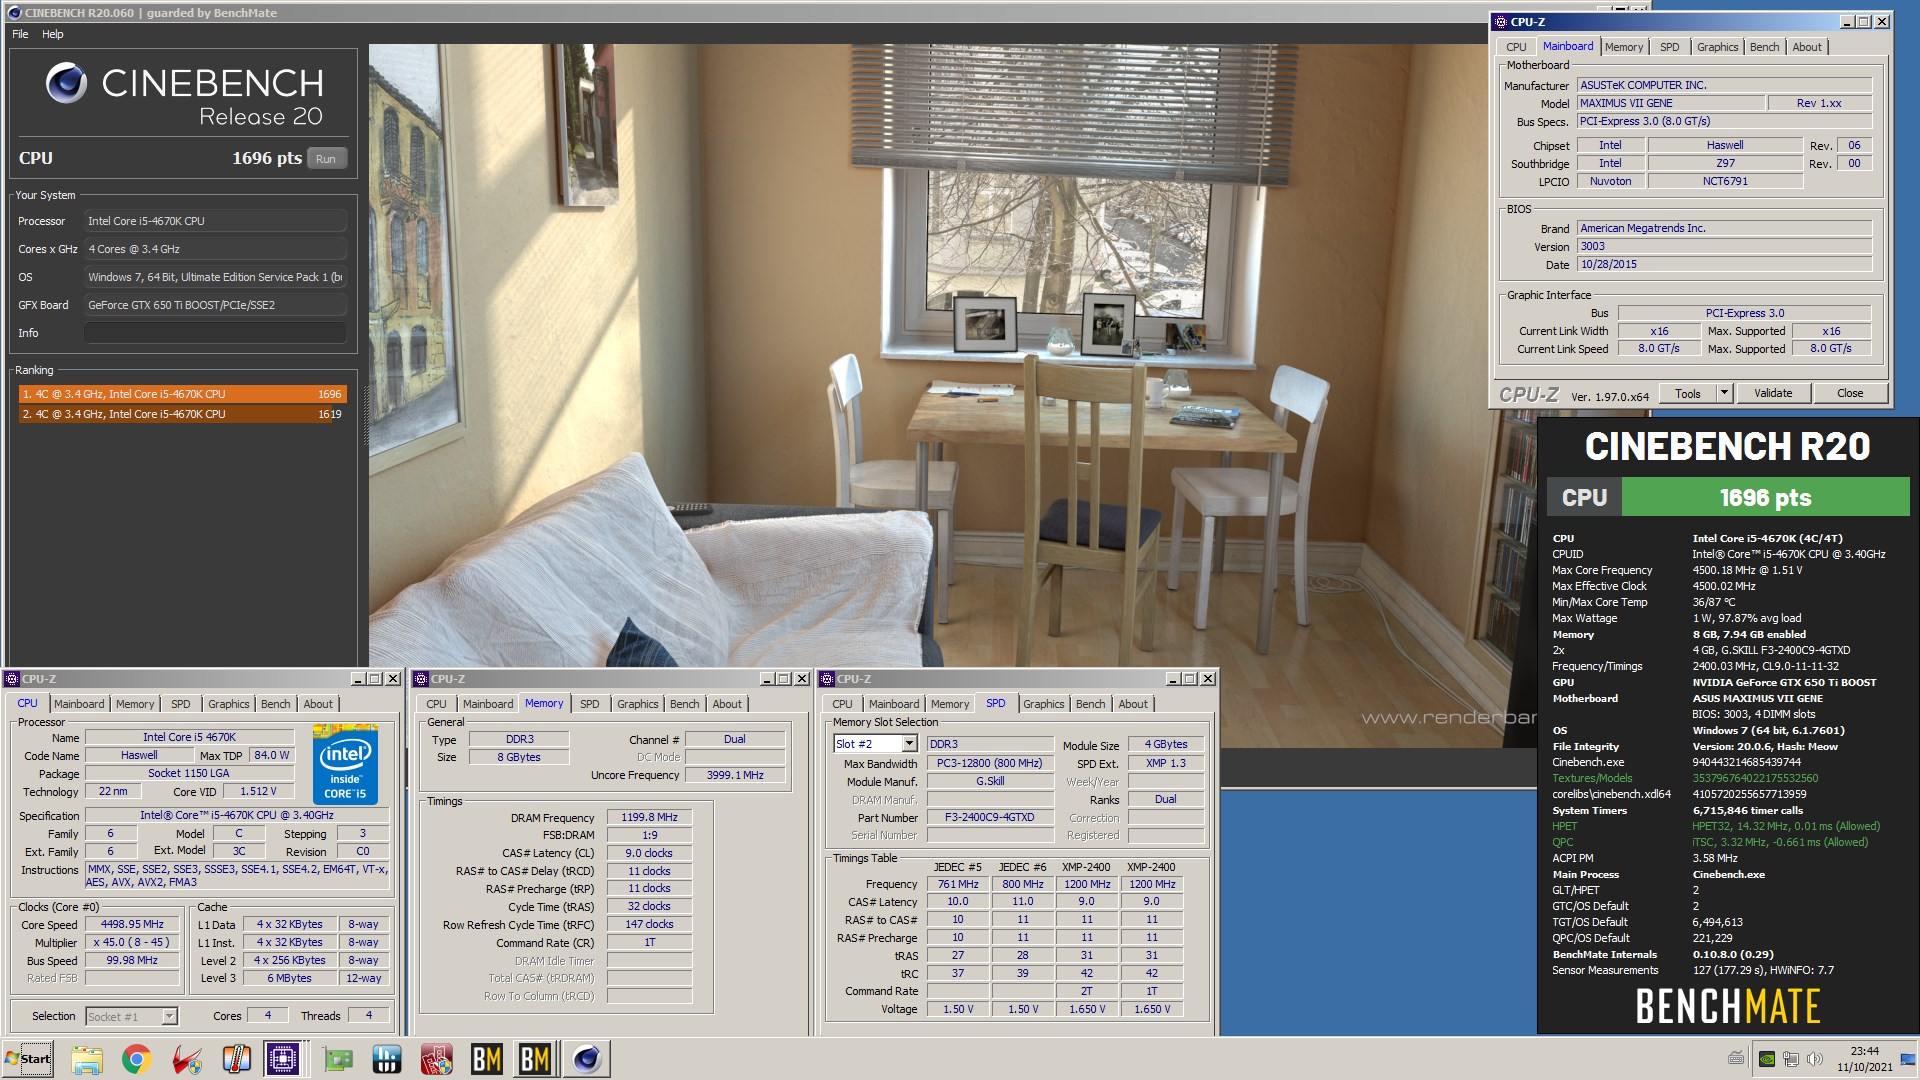Click the green 1696 pts BenchMate score bar
The height and width of the screenshot is (1080, 1920).
pyautogui.click(x=1765, y=497)
